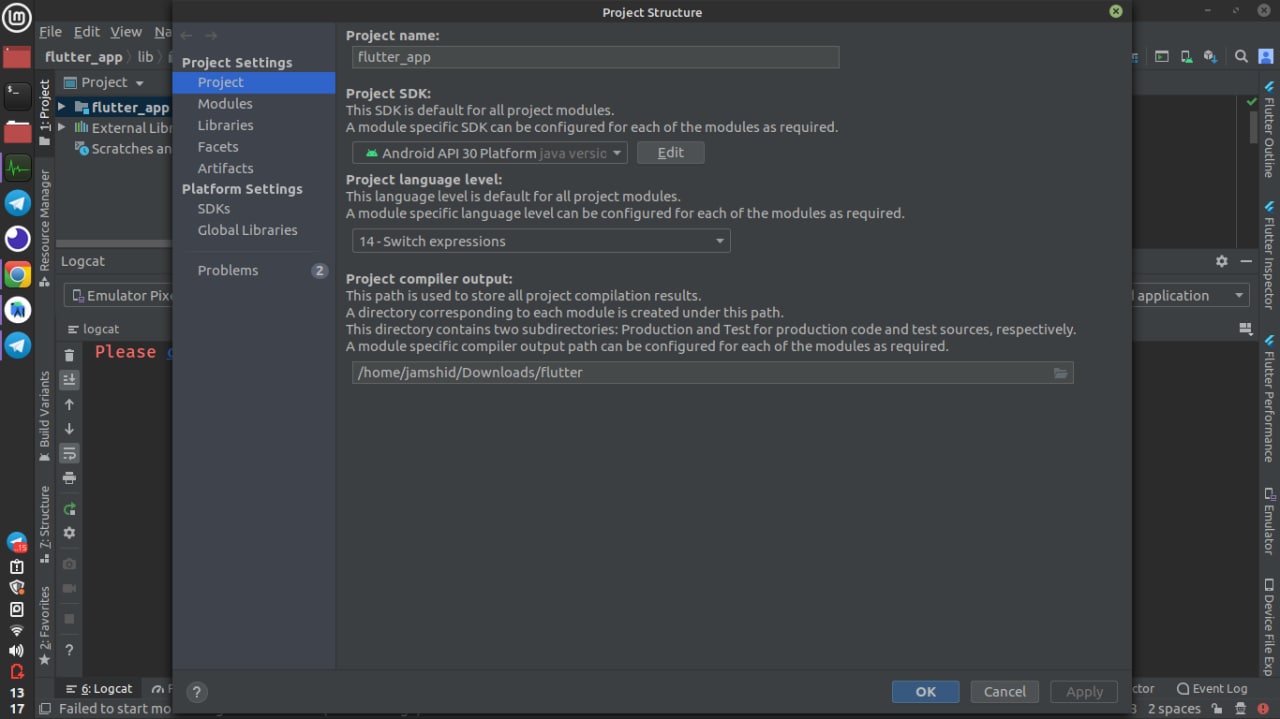Clear logcat with the trash icon
The height and width of the screenshot is (719, 1280).
[69, 355]
